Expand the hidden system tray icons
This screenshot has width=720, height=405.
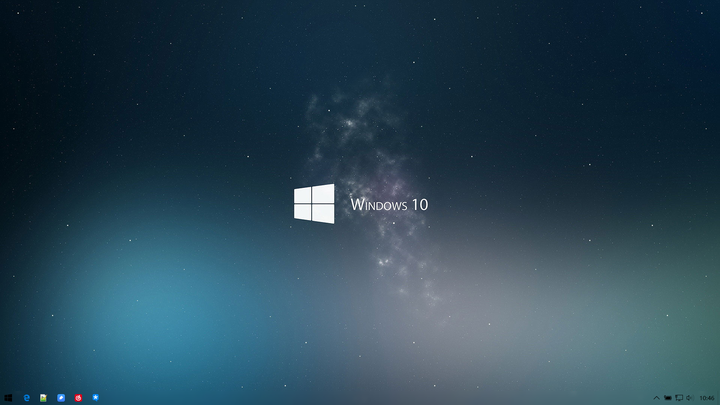point(656,398)
